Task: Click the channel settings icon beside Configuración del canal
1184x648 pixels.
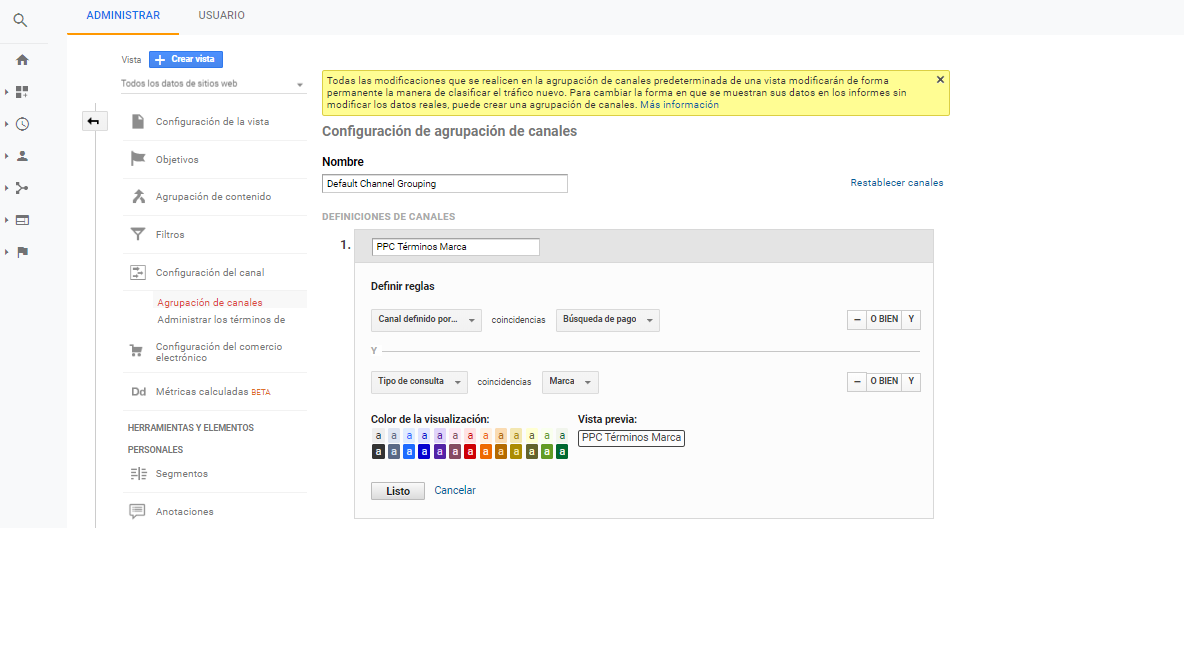Action: click(137, 273)
